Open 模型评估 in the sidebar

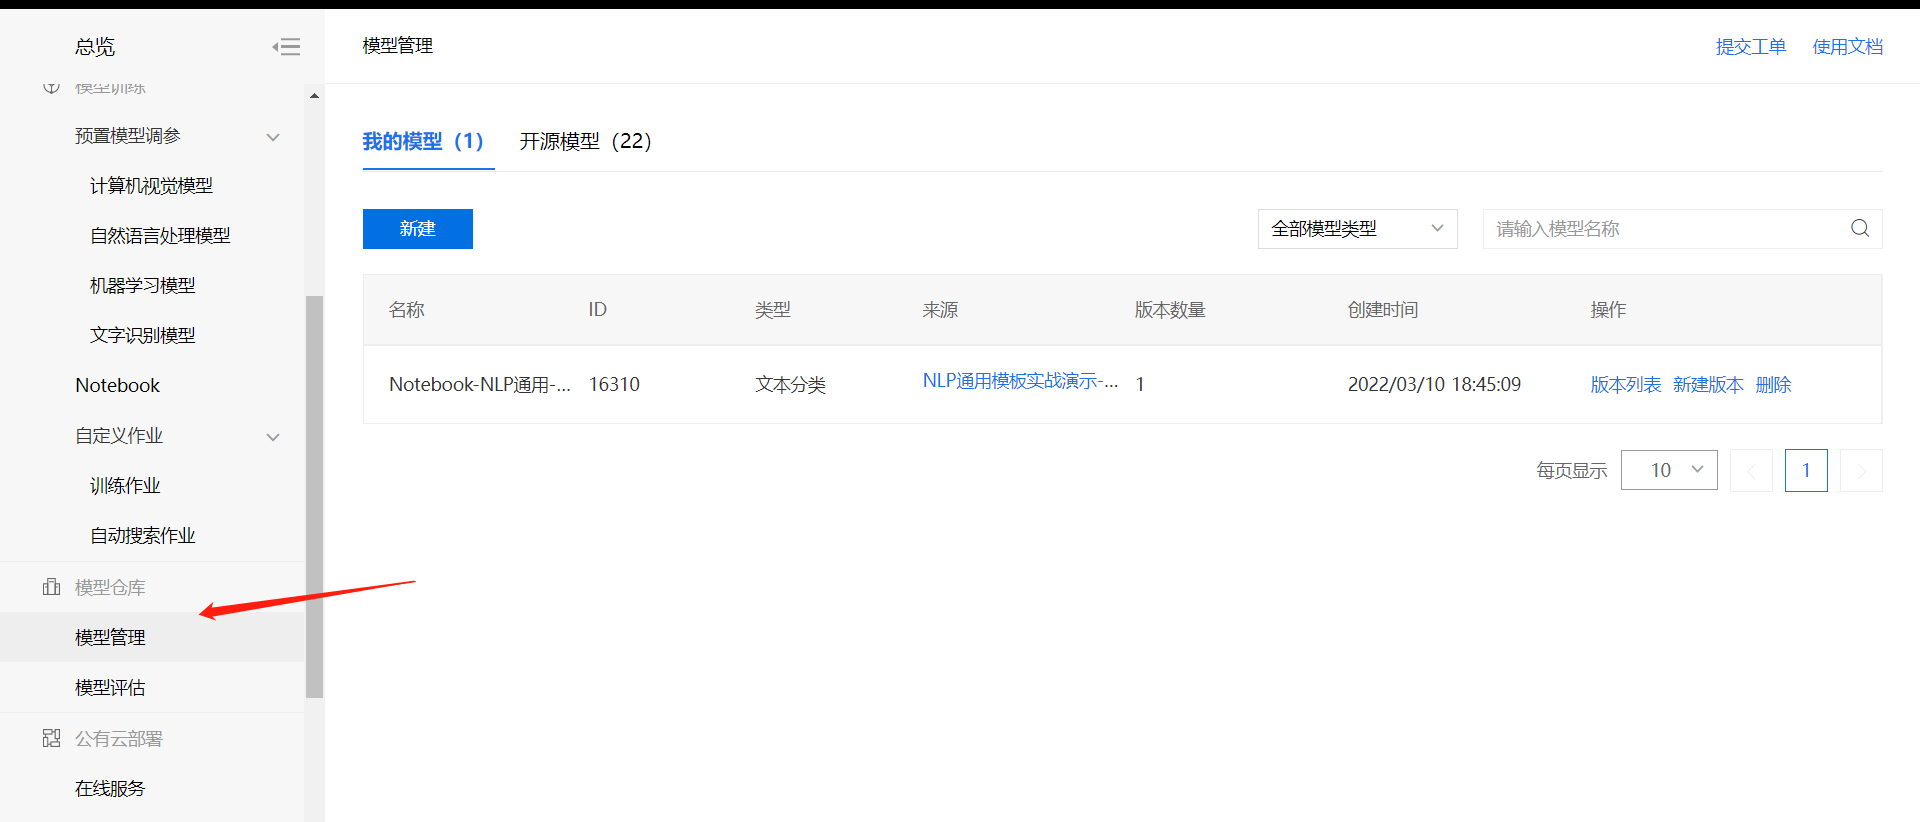pyautogui.click(x=110, y=688)
